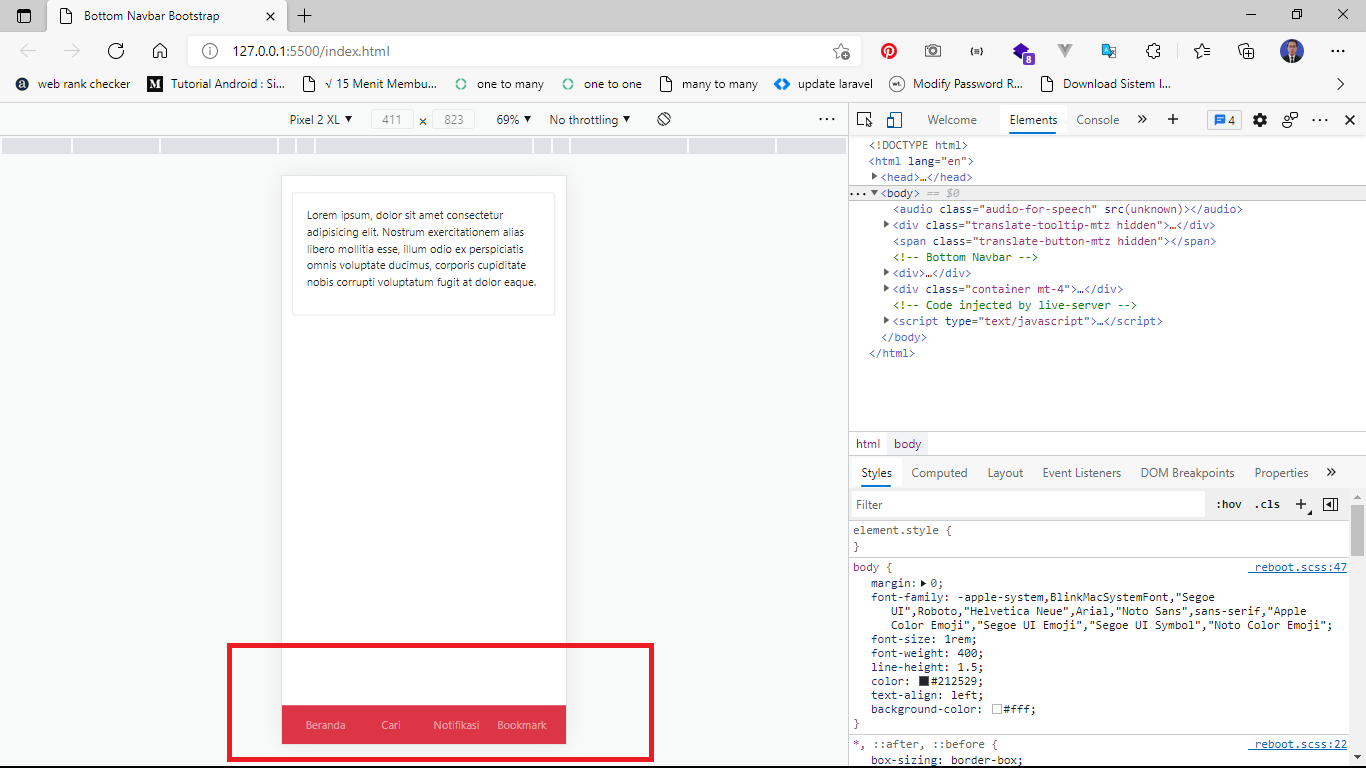Open the Pixel 2 XL device dropdown
Image resolution: width=1366 pixels, height=768 pixels.
319,118
